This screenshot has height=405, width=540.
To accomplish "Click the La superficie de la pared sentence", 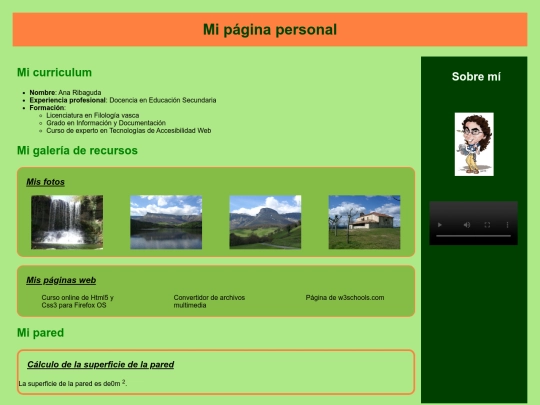I will coord(73,383).
